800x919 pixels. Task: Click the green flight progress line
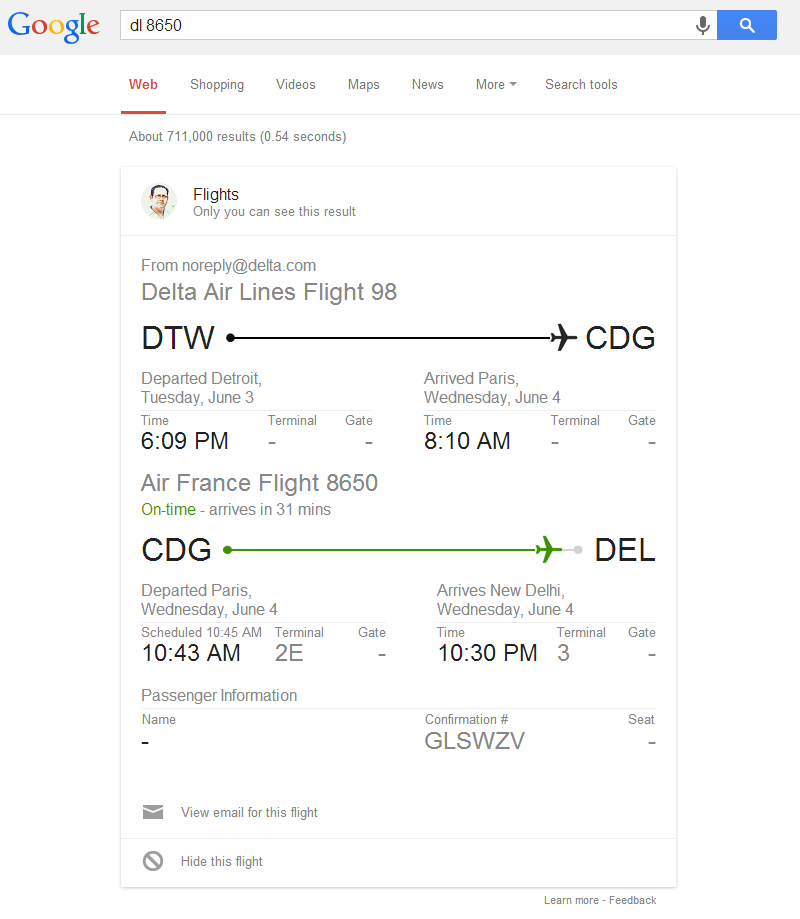(x=382, y=550)
